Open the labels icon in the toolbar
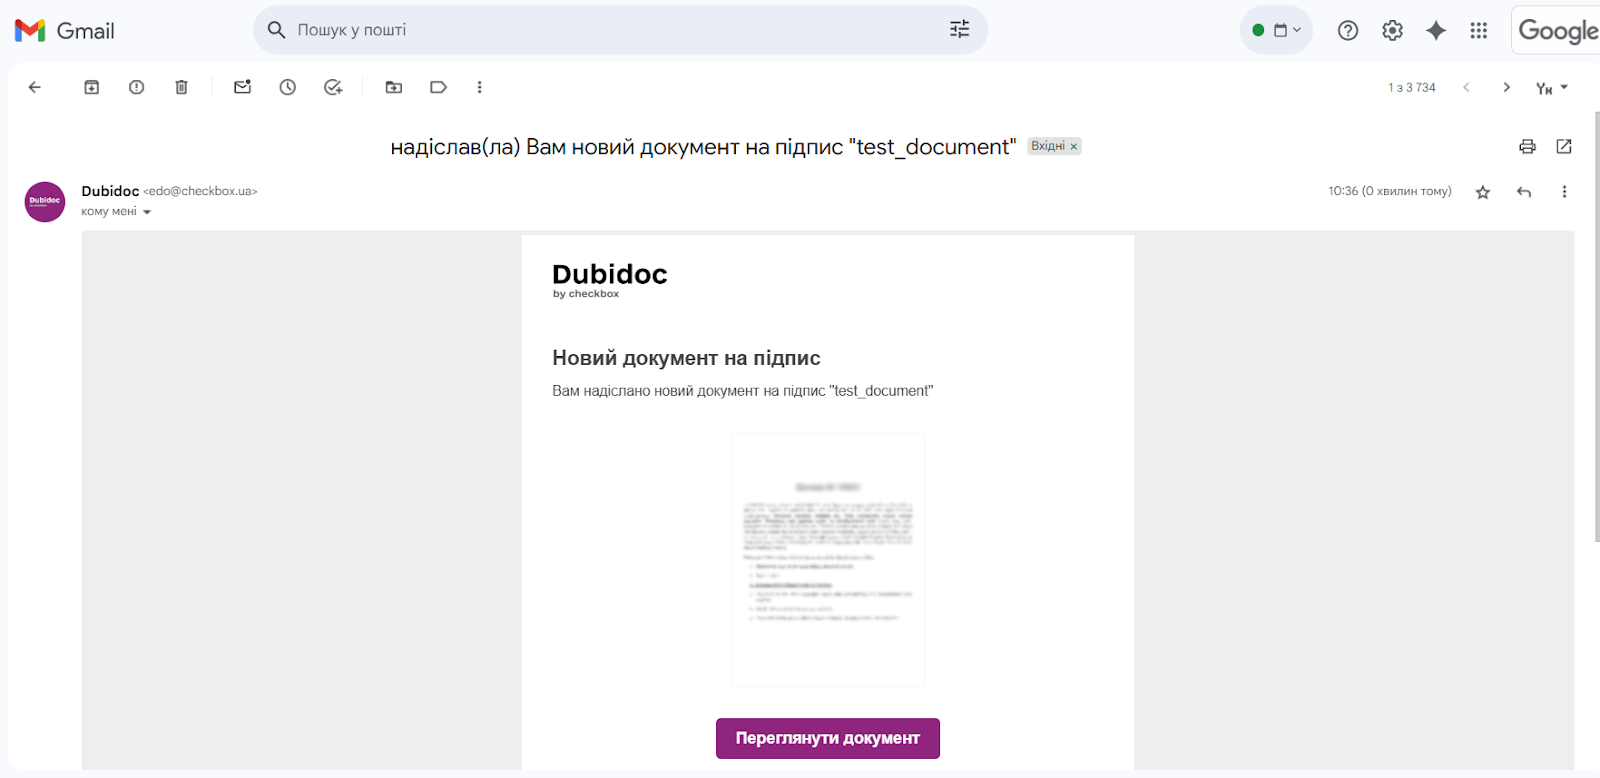The image size is (1600, 778). coord(438,88)
